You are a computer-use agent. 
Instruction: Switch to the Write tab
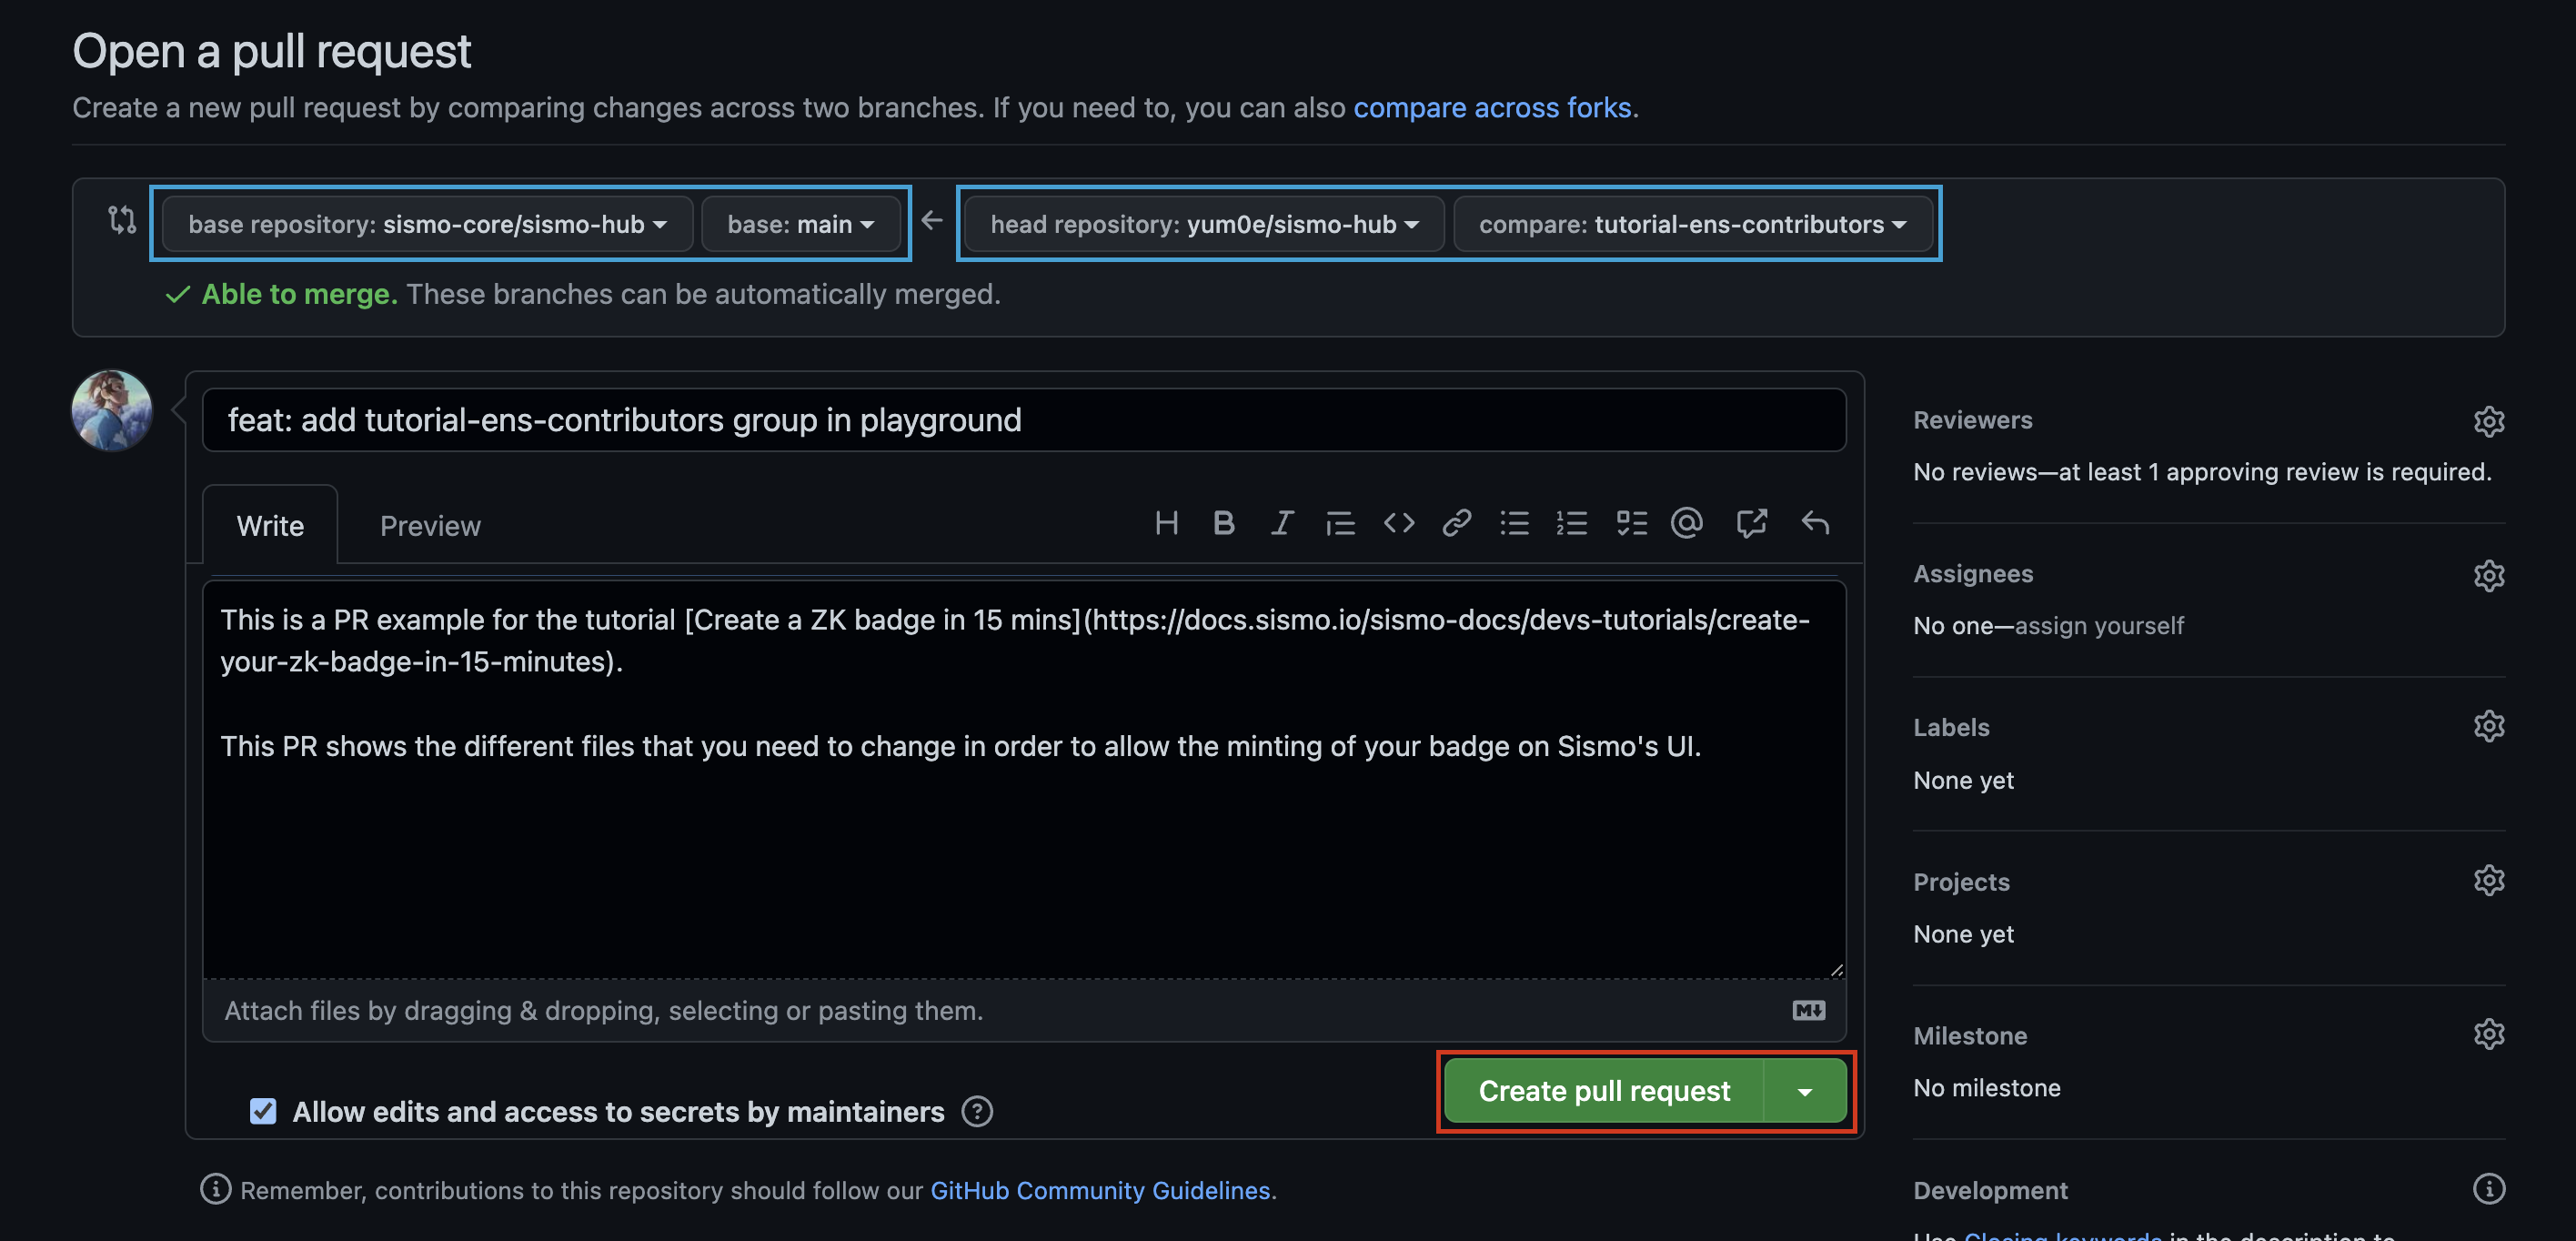click(x=270, y=525)
